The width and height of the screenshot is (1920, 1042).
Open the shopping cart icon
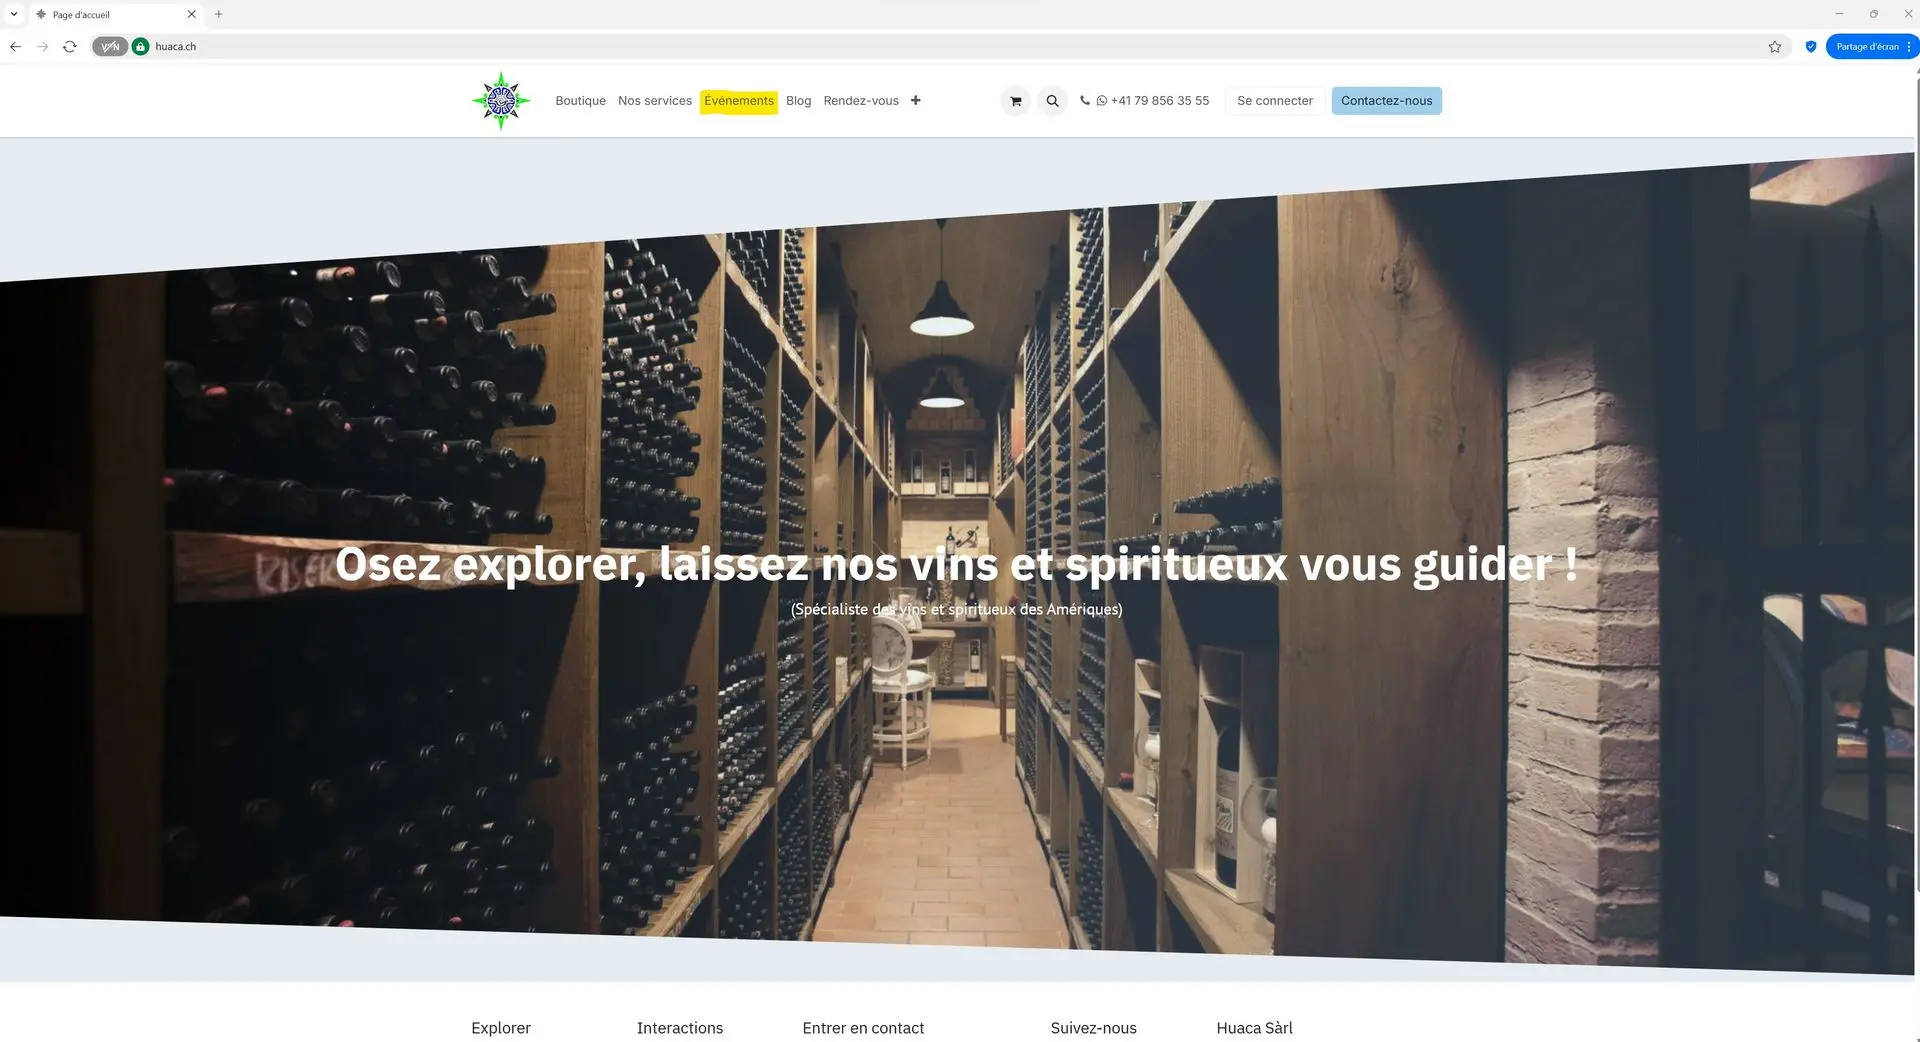click(1015, 101)
